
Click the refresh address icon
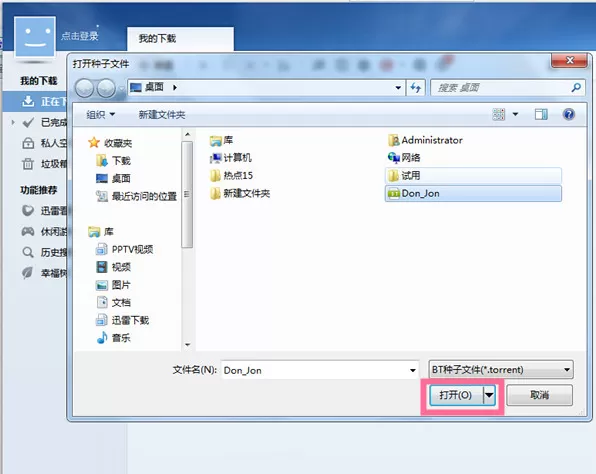coord(415,88)
